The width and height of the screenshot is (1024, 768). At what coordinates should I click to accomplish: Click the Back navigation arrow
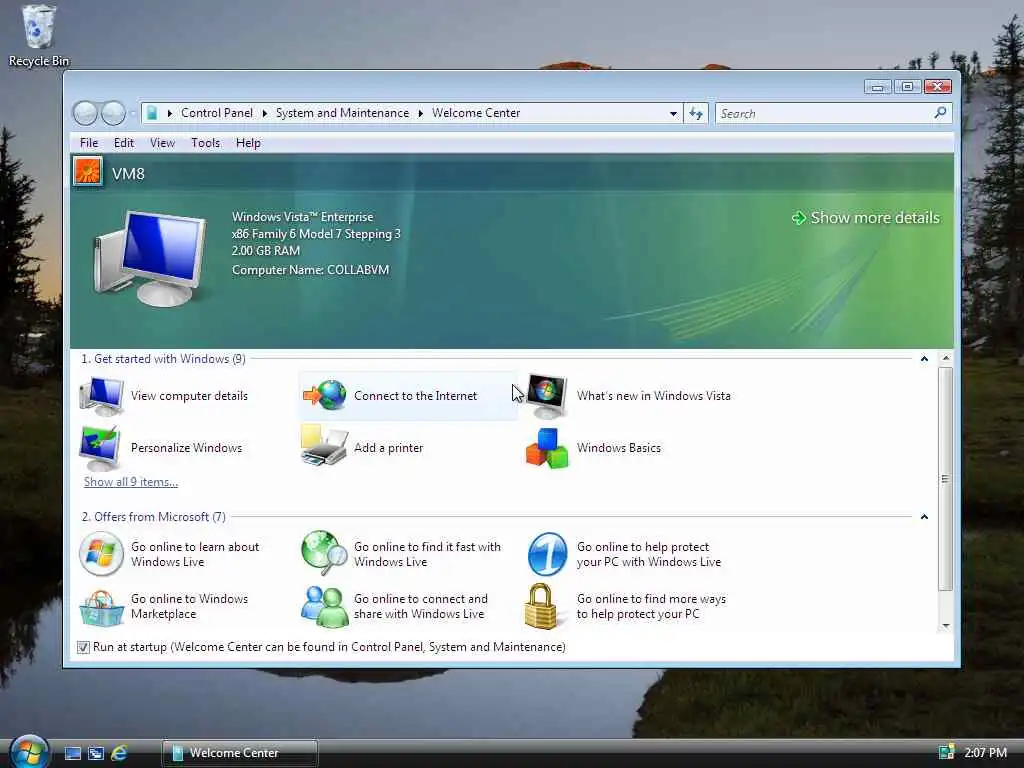coord(86,113)
